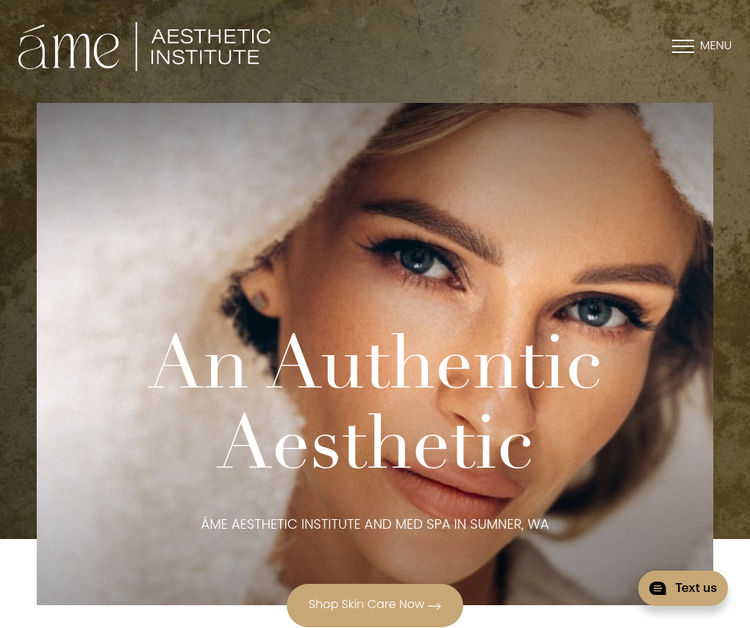The width and height of the screenshot is (750, 628).
Task: Click the woman's eye nearest the ear
Action: point(418,259)
